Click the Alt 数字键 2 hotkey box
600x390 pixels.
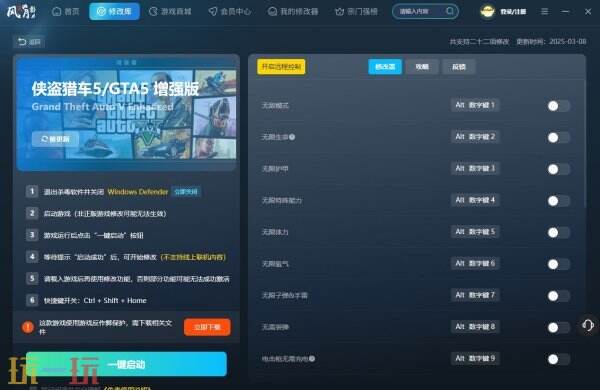(x=475, y=137)
